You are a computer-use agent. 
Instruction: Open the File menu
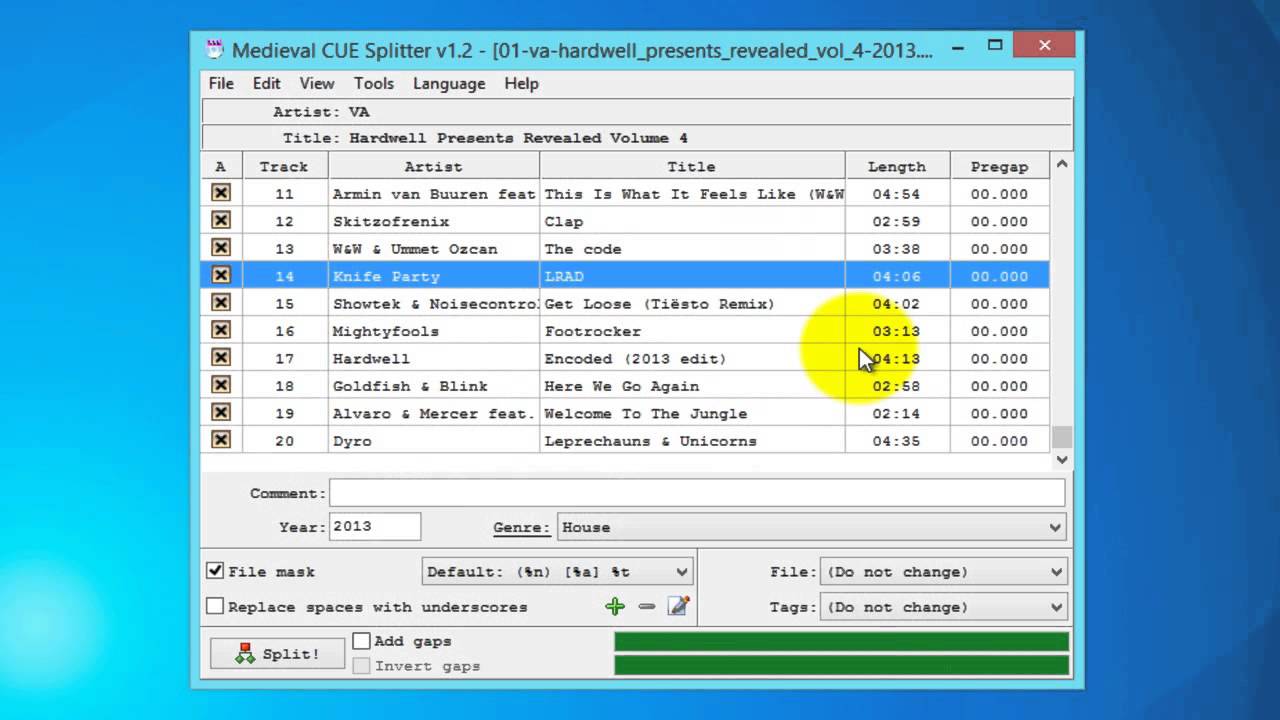point(221,83)
